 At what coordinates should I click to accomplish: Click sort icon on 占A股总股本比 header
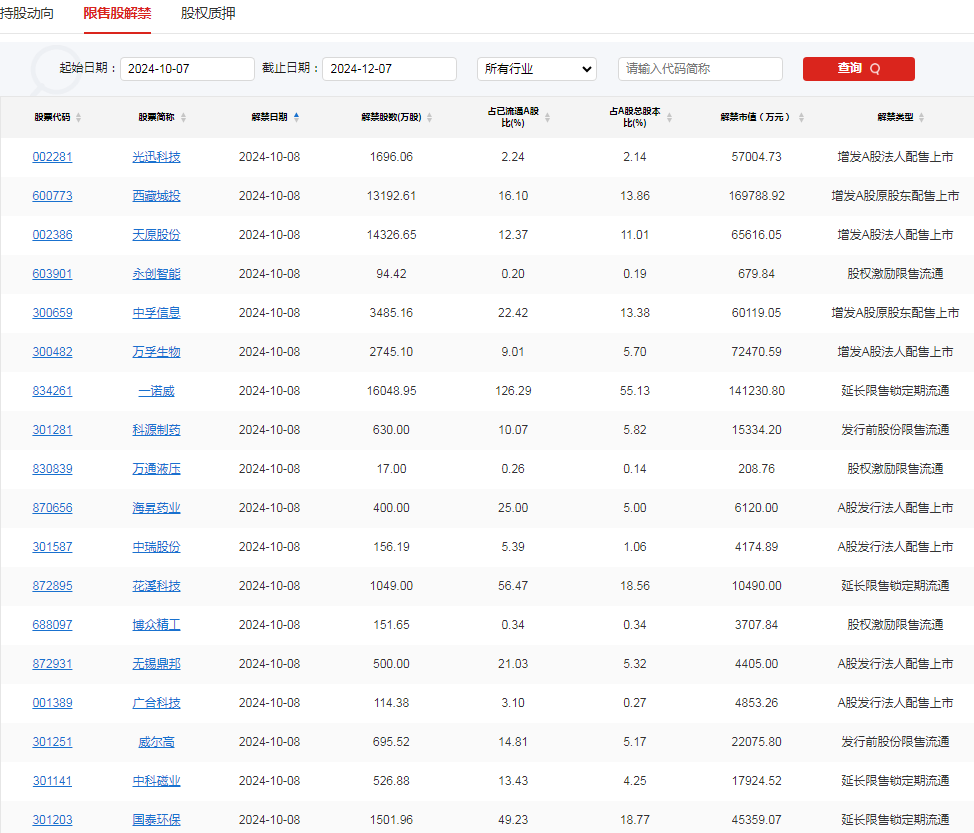click(669, 117)
